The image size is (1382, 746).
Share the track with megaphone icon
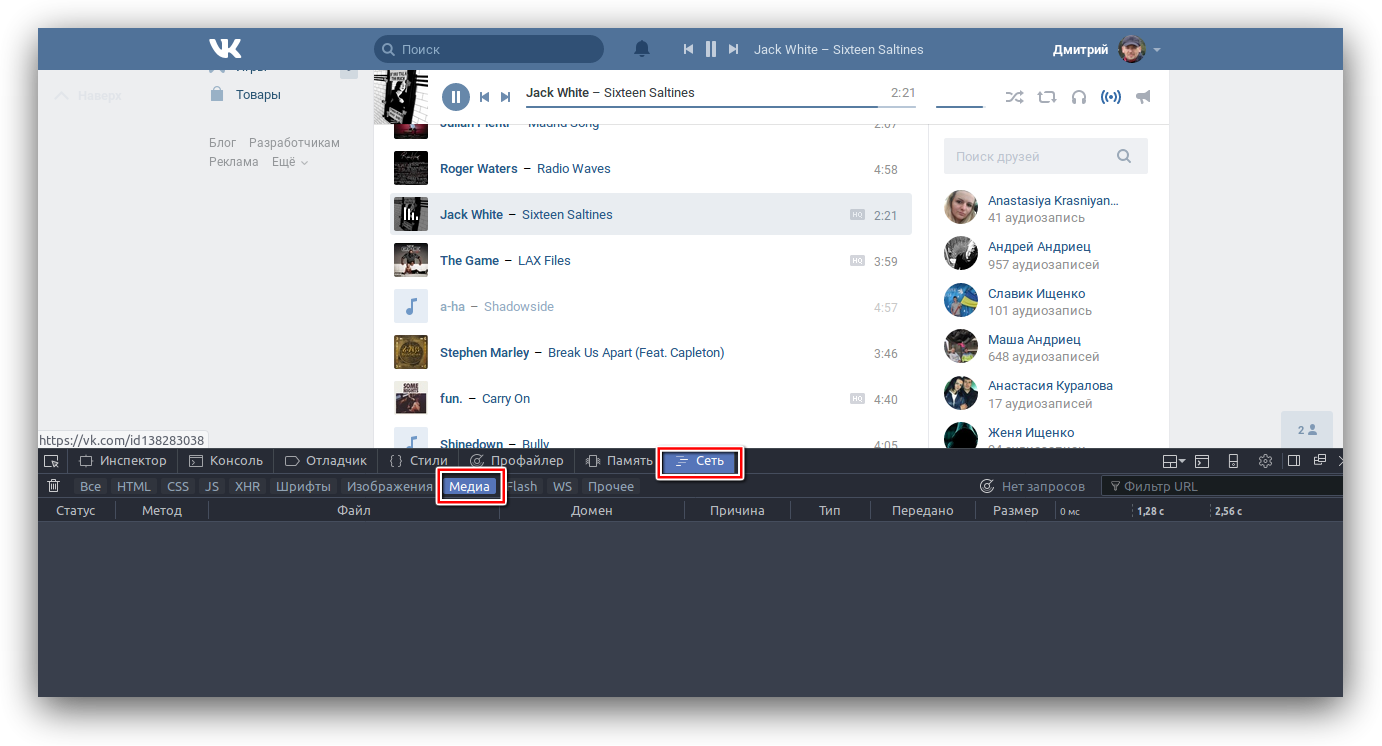click(1143, 97)
